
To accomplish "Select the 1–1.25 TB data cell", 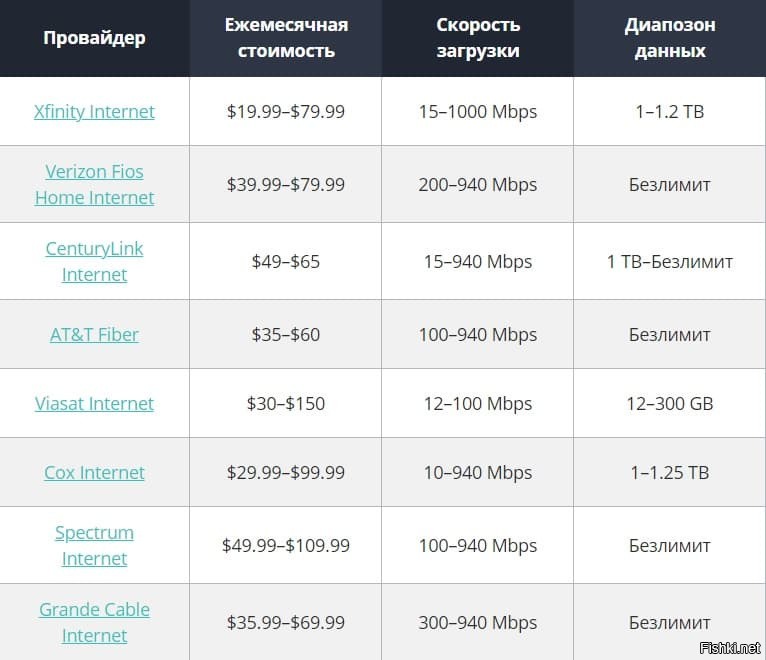I will click(670, 472).
